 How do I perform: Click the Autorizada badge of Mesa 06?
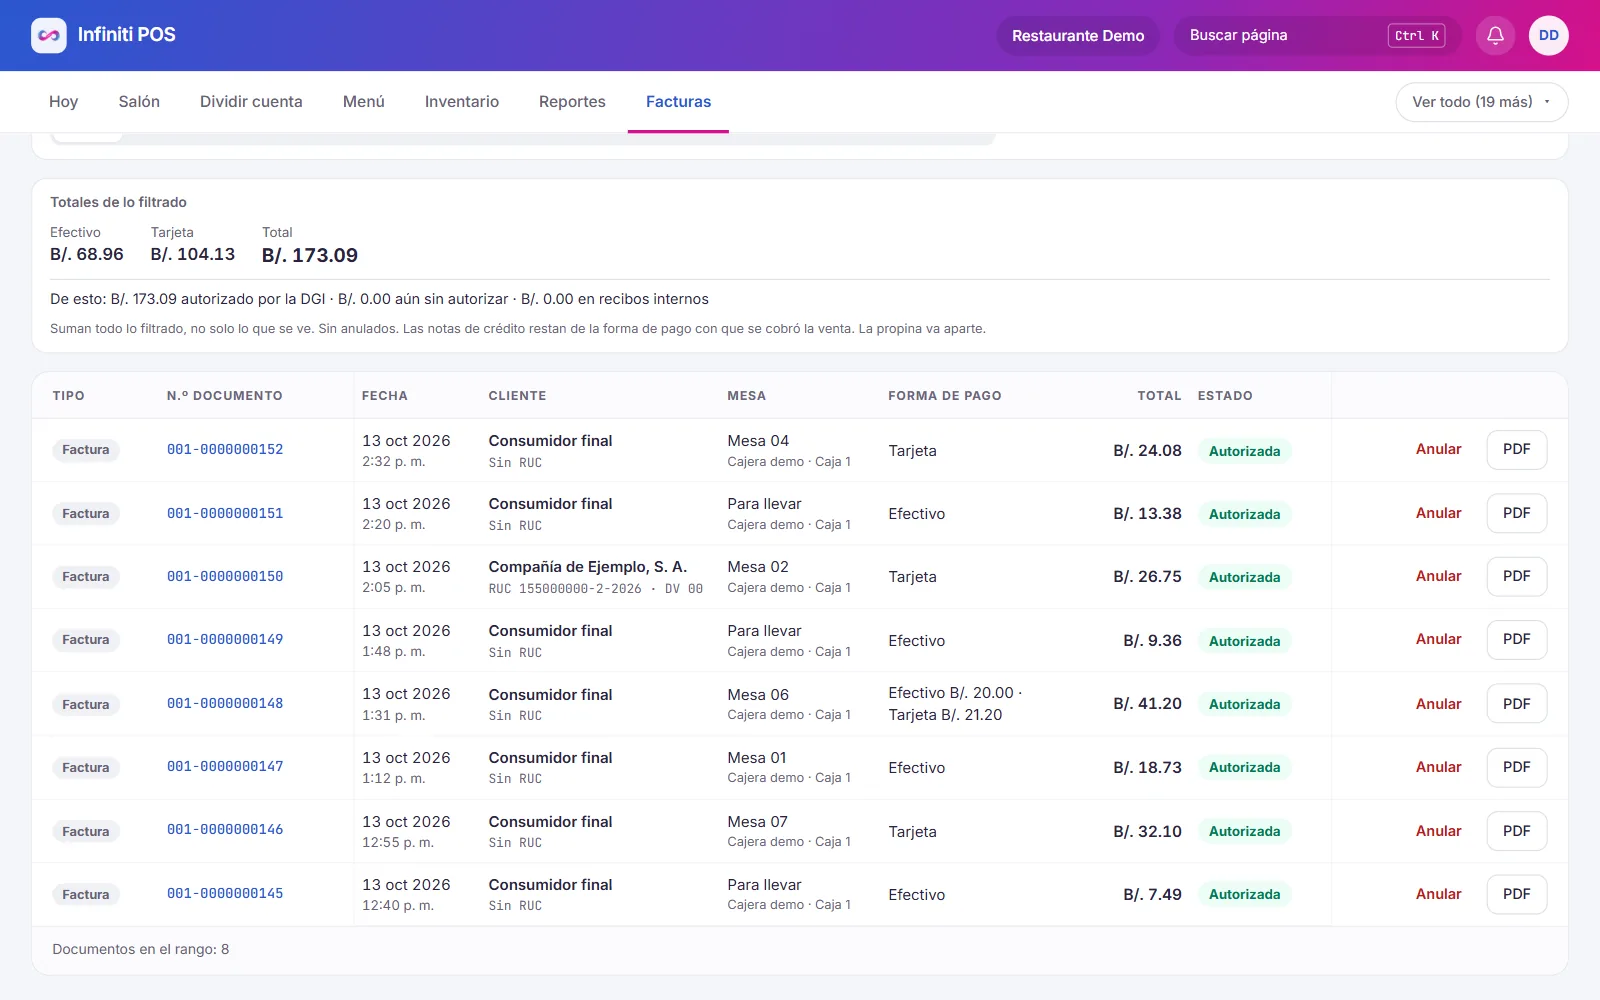pos(1244,704)
